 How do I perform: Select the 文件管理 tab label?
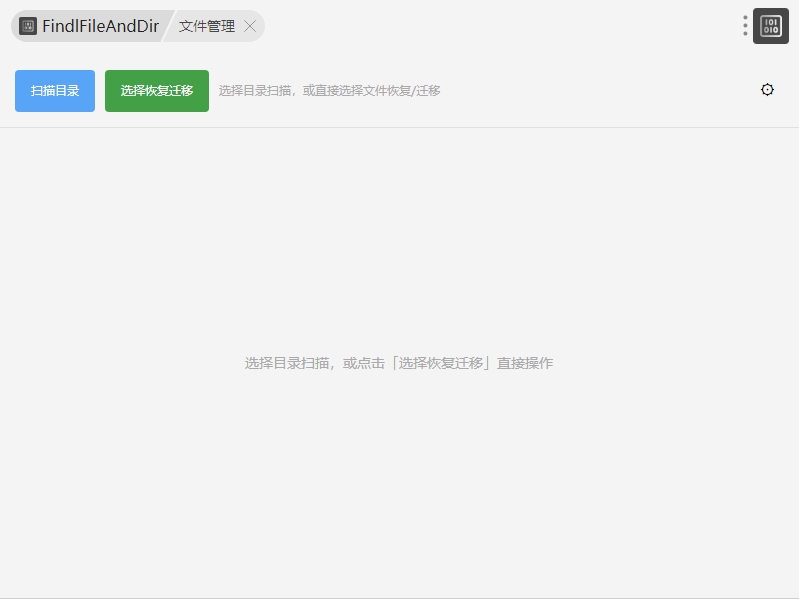point(207,26)
